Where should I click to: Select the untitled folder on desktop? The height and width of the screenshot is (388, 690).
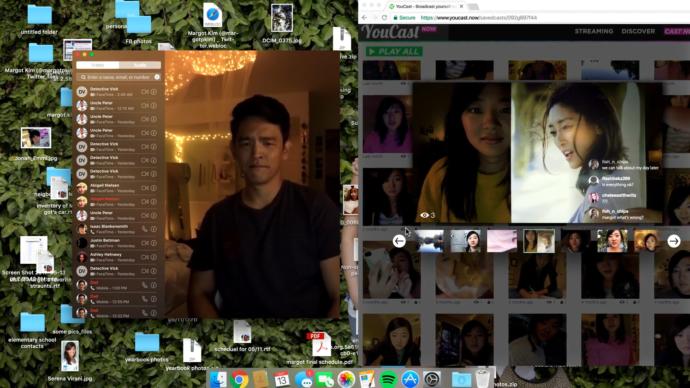click(x=39, y=19)
